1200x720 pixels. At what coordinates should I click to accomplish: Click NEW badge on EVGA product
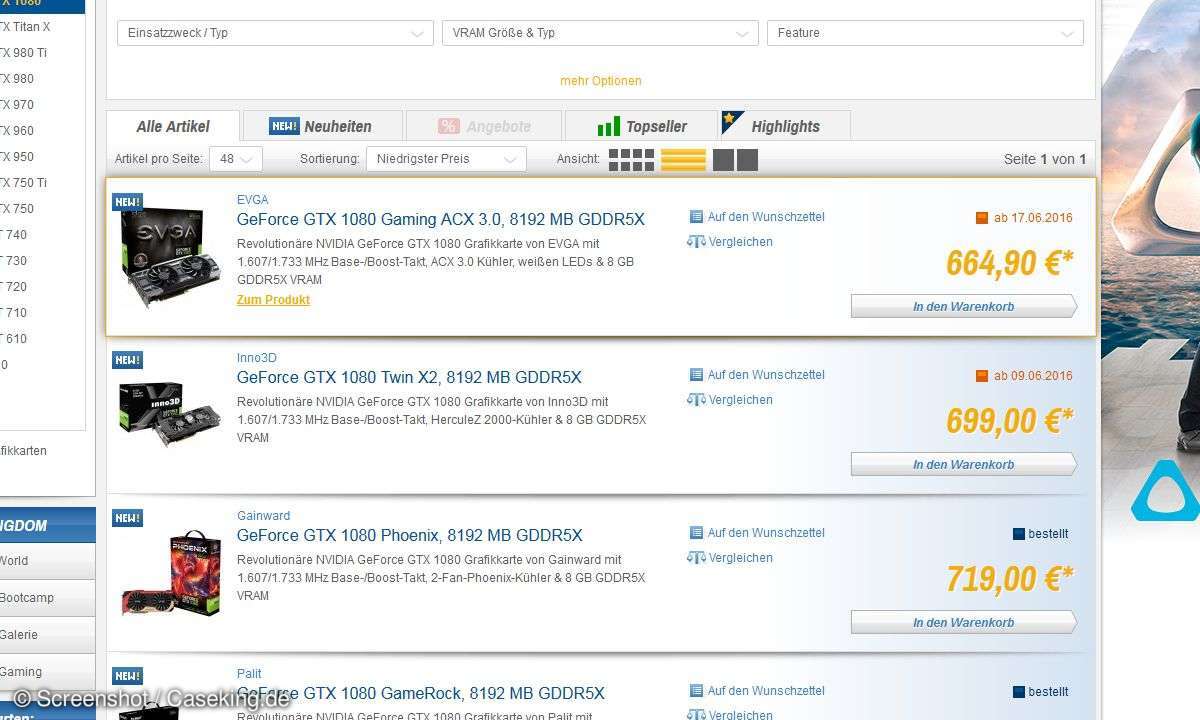point(127,202)
